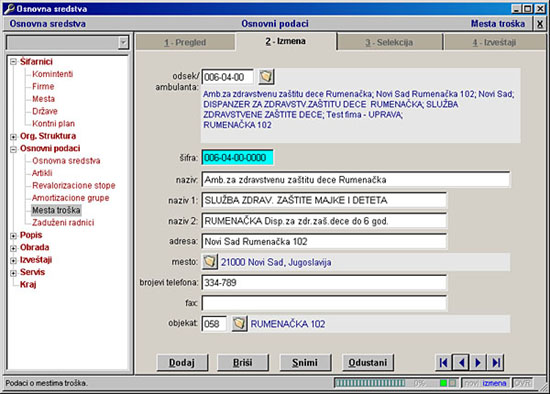Select Firme in the tree
The height and width of the screenshot is (394, 550).
(x=43, y=86)
